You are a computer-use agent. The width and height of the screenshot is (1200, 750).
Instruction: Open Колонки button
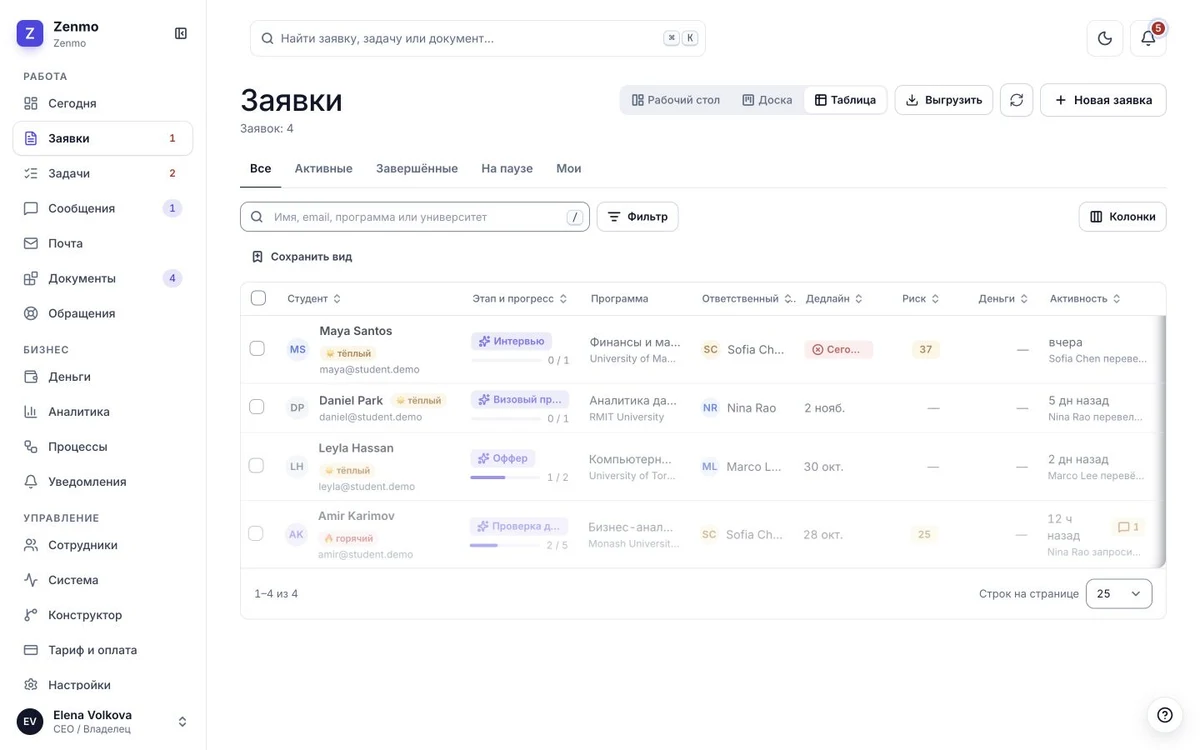click(1122, 217)
